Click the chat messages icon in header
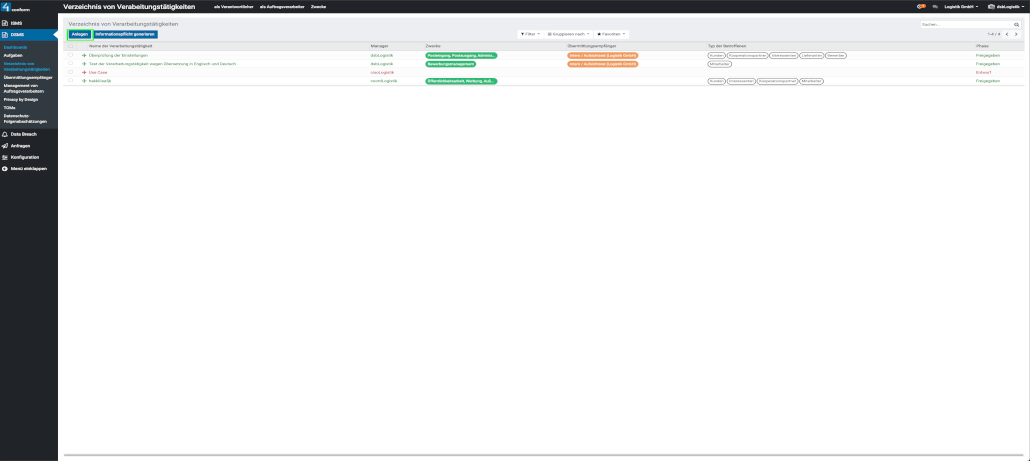Image resolution: width=1030 pixels, height=461 pixels. click(x=934, y=6)
